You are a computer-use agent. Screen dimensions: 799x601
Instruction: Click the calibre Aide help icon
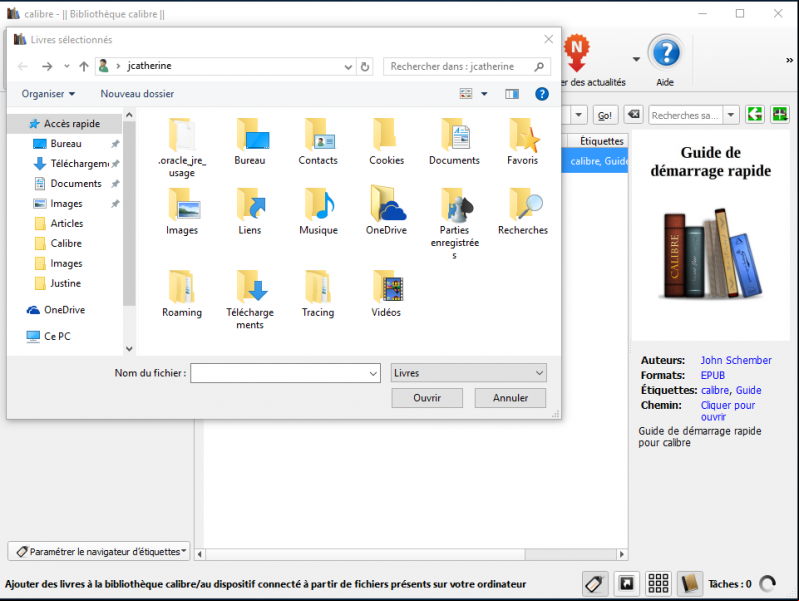(665, 53)
